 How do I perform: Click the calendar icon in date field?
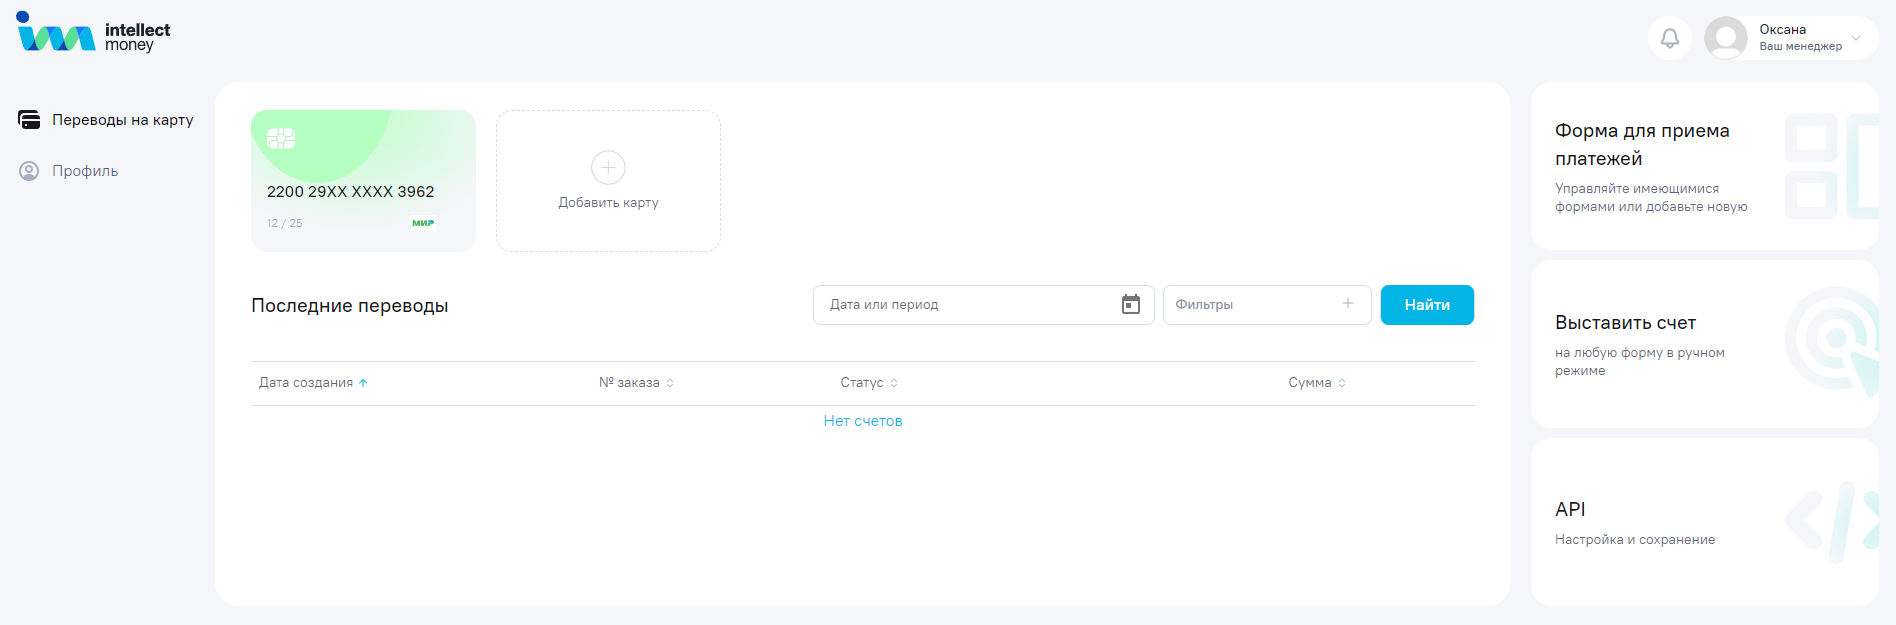(x=1130, y=305)
